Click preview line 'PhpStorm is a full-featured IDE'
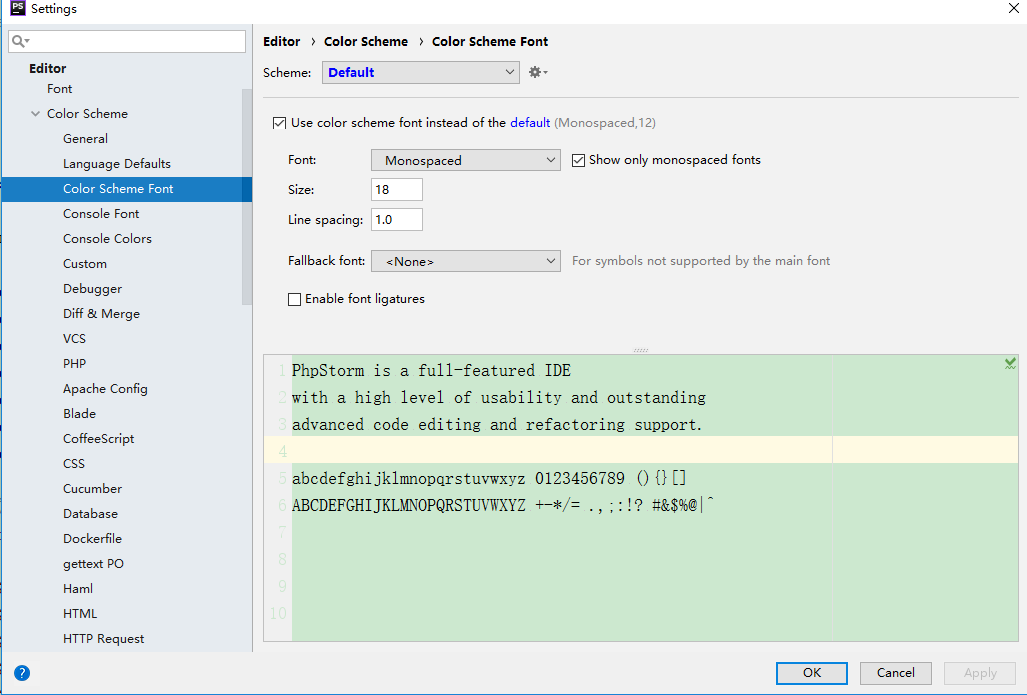This screenshot has height=695, width=1027. pyautogui.click(x=431, y=371)
